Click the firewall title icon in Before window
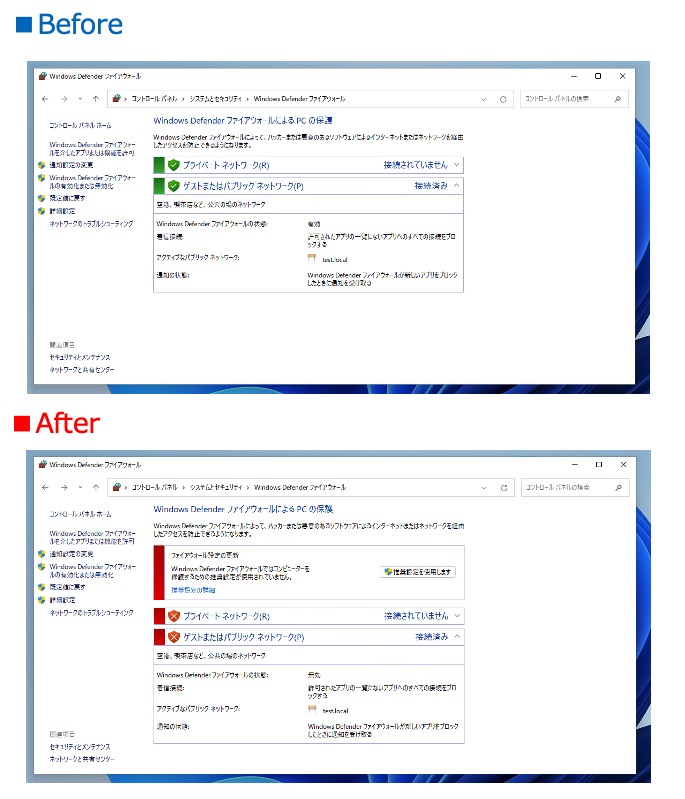Image resolution: width=685 pixels, height=799 pixels. point(43,76)
